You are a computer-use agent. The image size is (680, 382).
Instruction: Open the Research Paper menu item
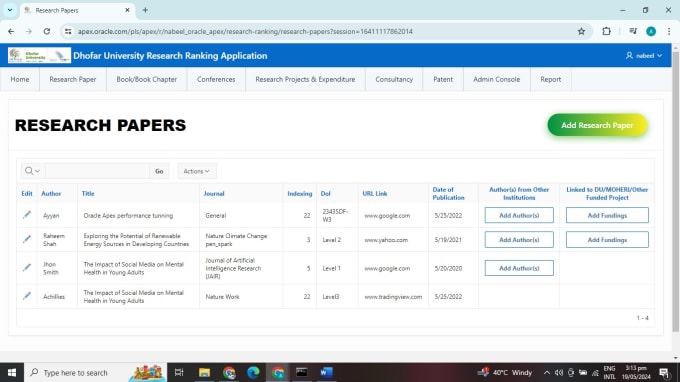point(72,79)
